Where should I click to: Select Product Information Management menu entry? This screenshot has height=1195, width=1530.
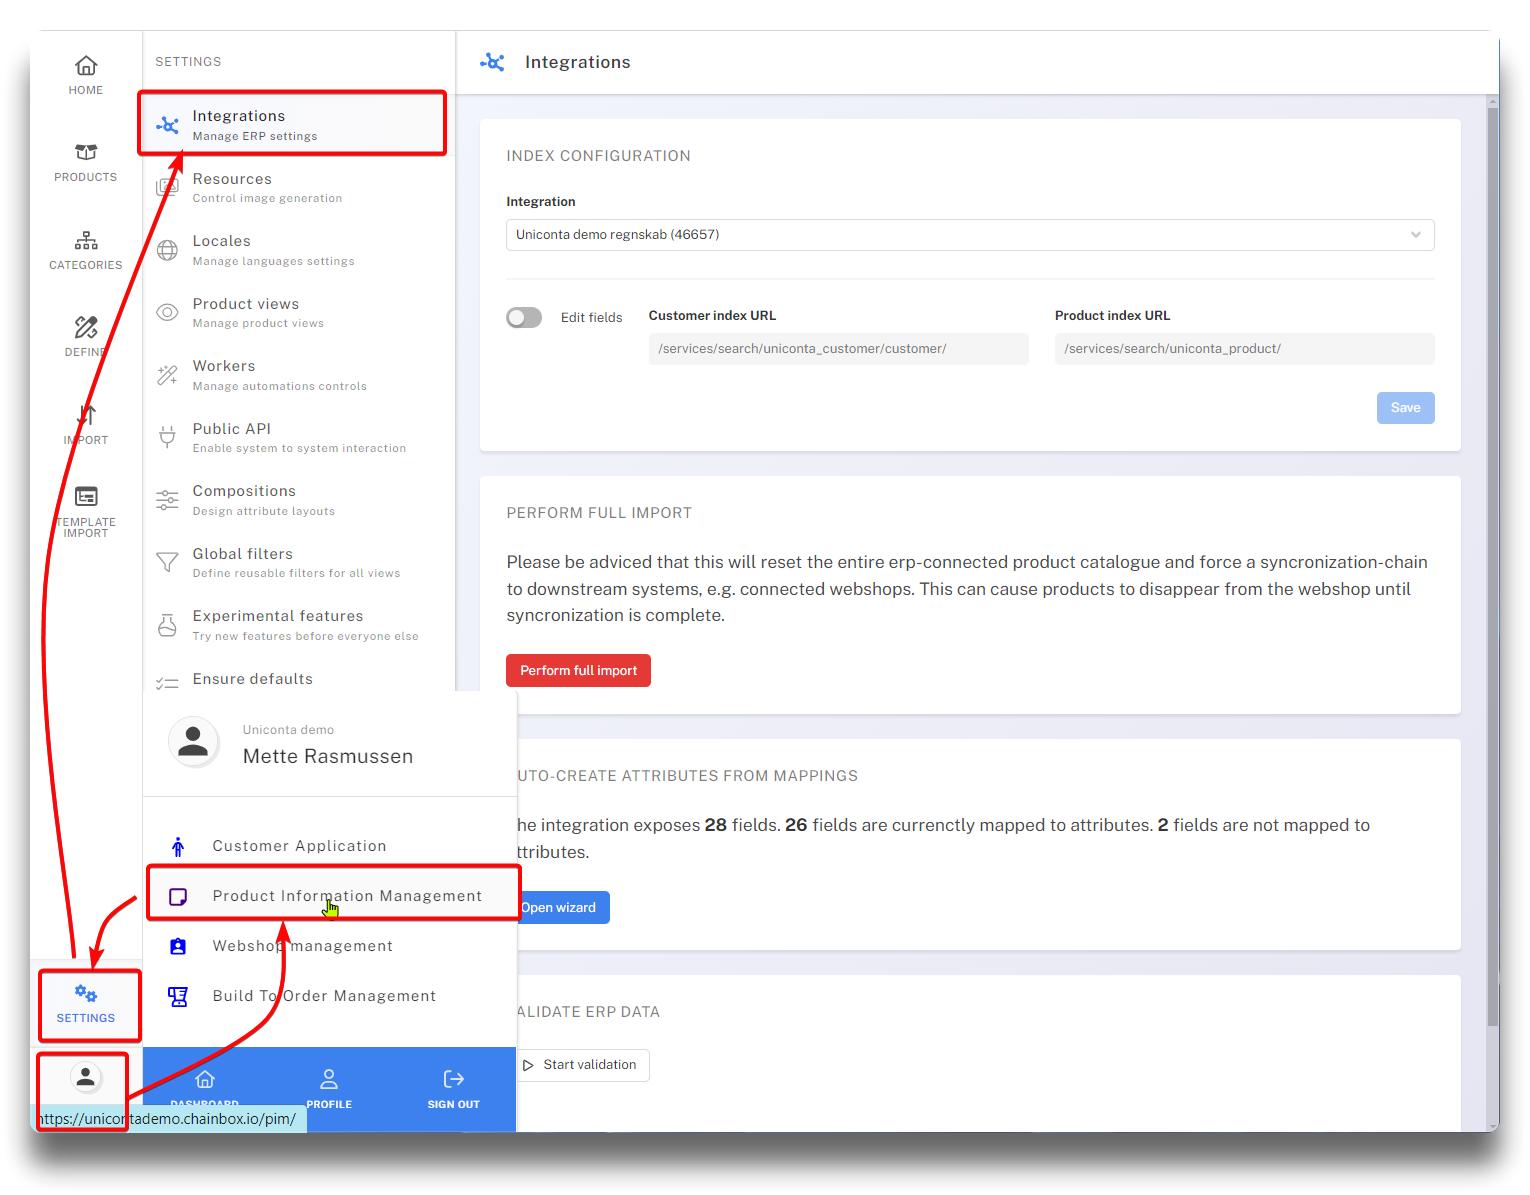coord(346,896)
